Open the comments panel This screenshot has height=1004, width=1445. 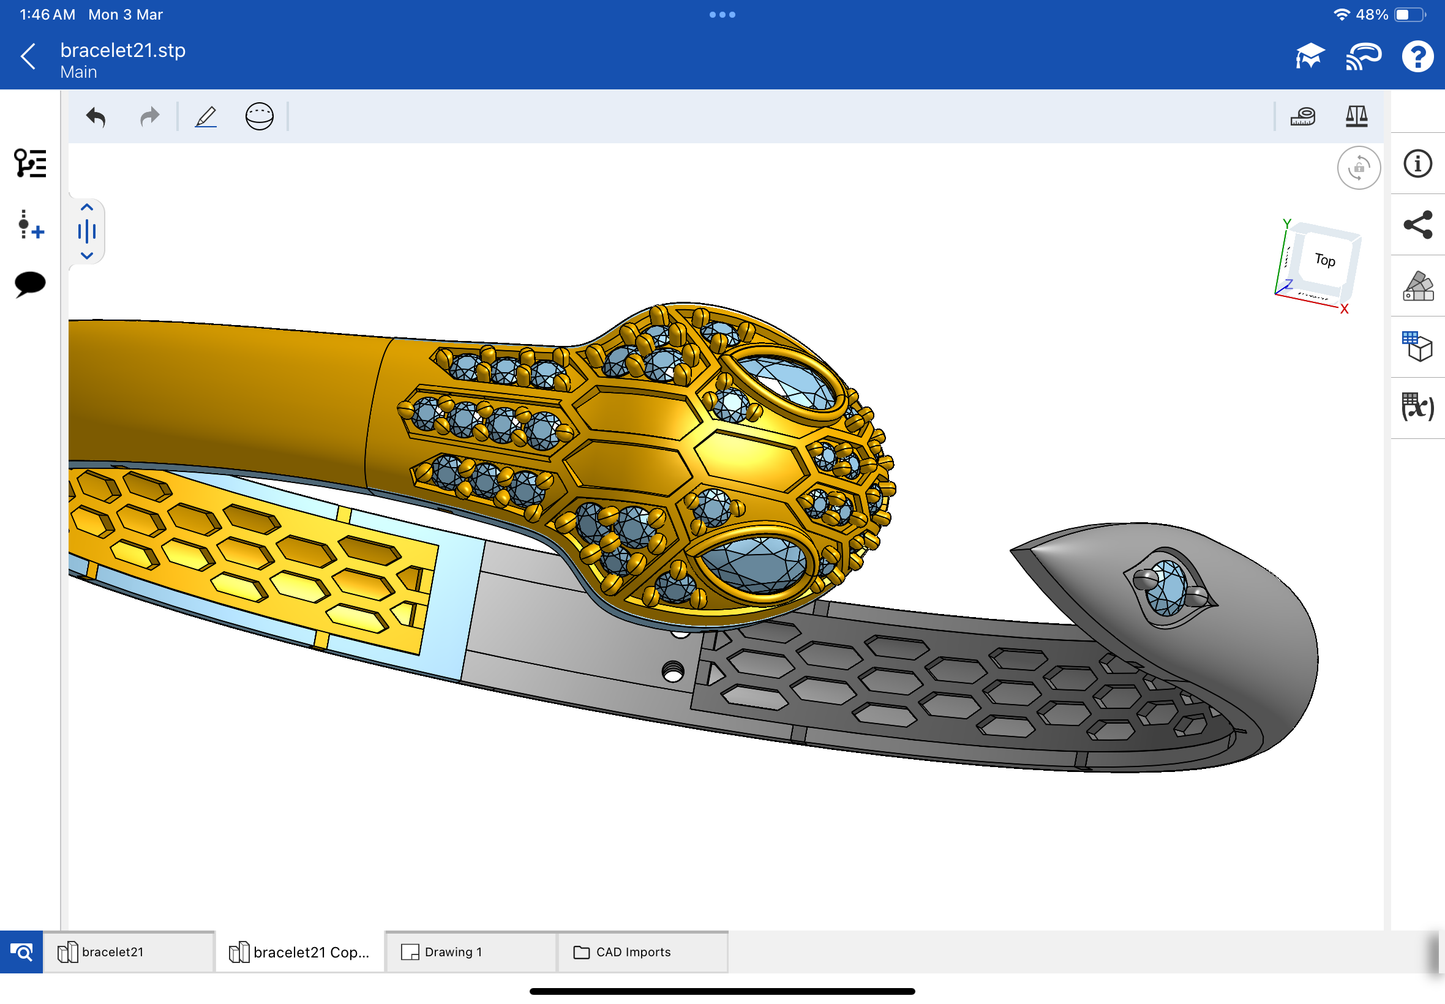tap(30, 284)
